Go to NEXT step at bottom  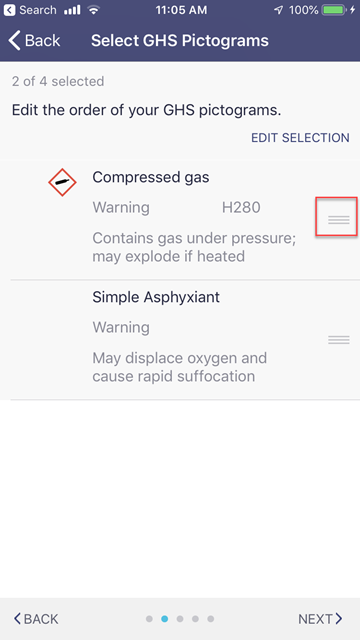point(320,619)
